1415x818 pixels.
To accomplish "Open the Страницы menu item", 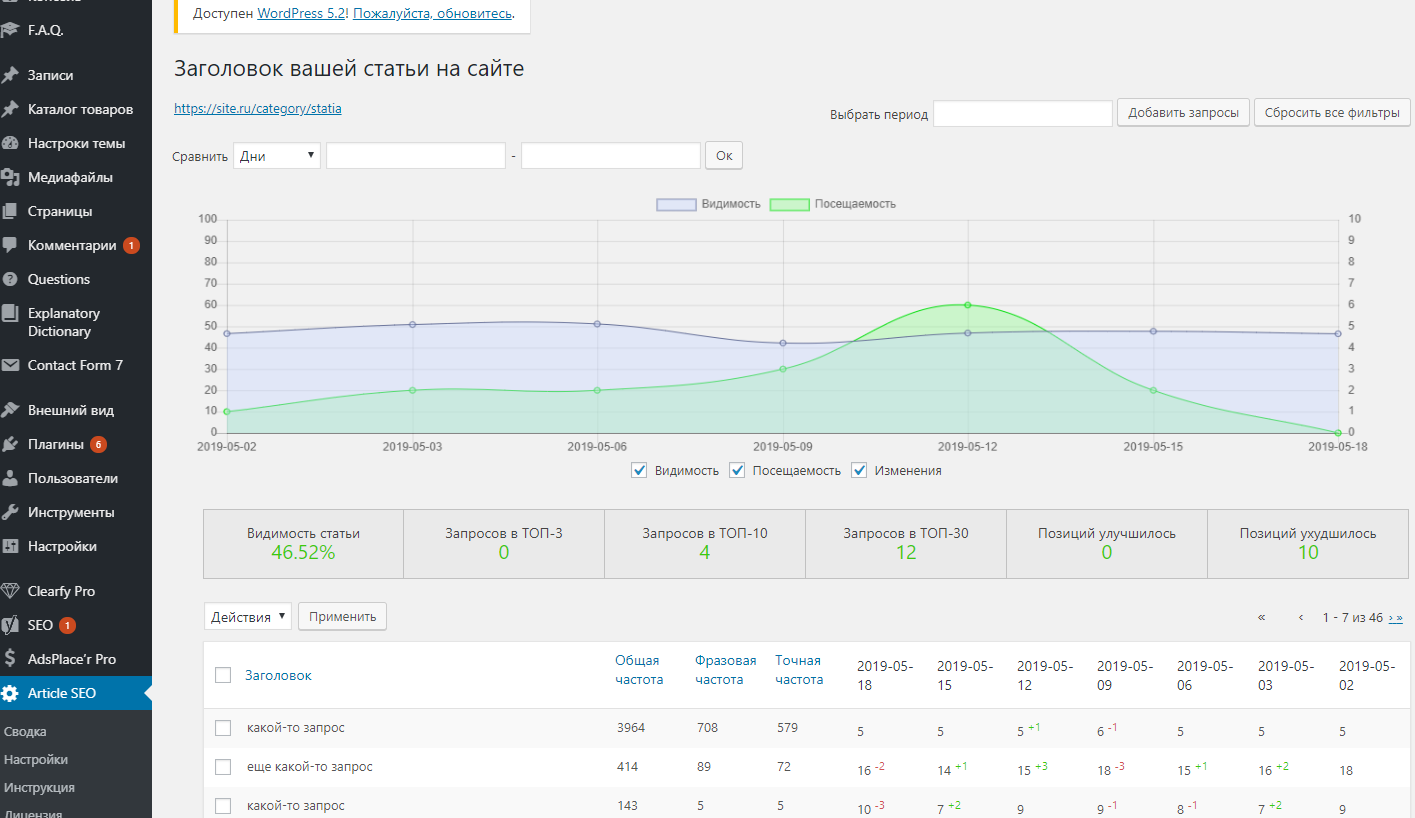I will click(x=60, y=211).
